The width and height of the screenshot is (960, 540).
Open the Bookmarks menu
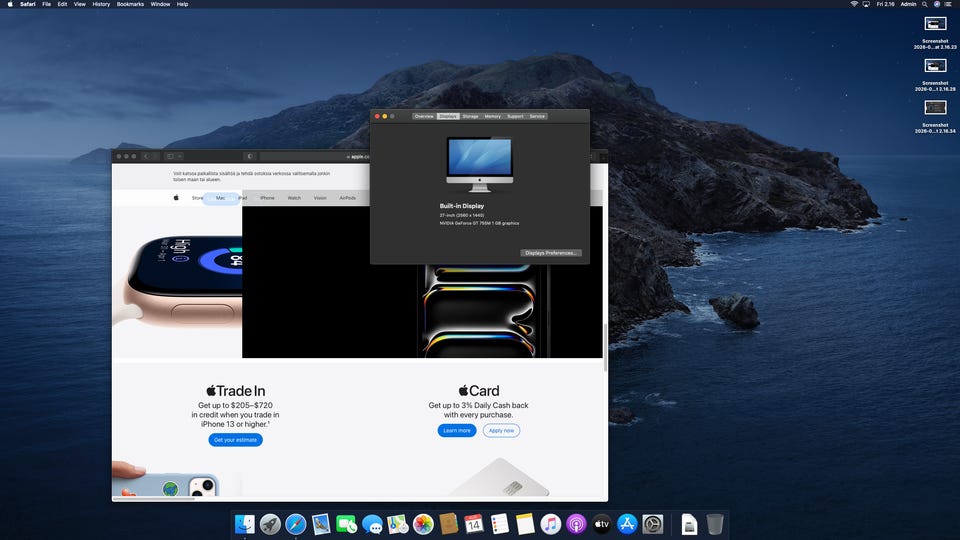point(130,4)
